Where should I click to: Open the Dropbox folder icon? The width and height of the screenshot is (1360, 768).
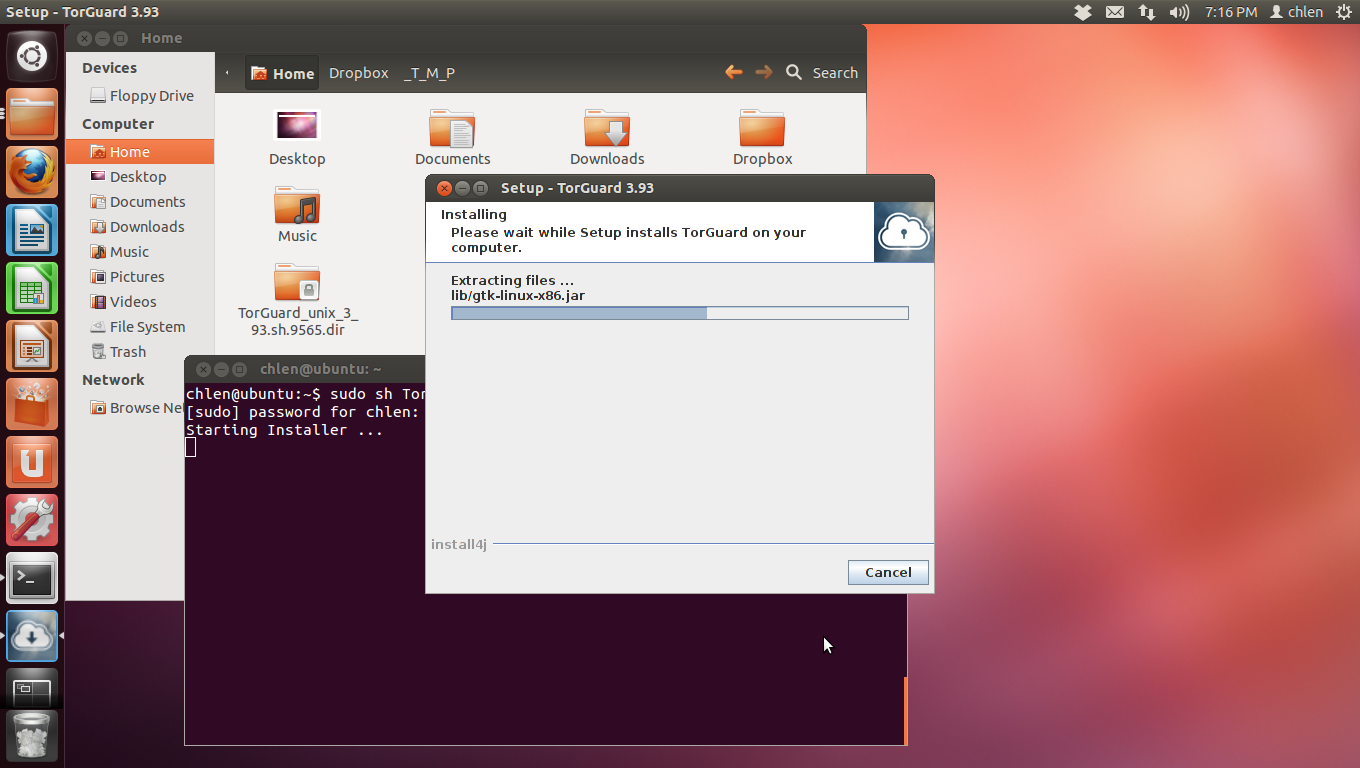[762, 137]
